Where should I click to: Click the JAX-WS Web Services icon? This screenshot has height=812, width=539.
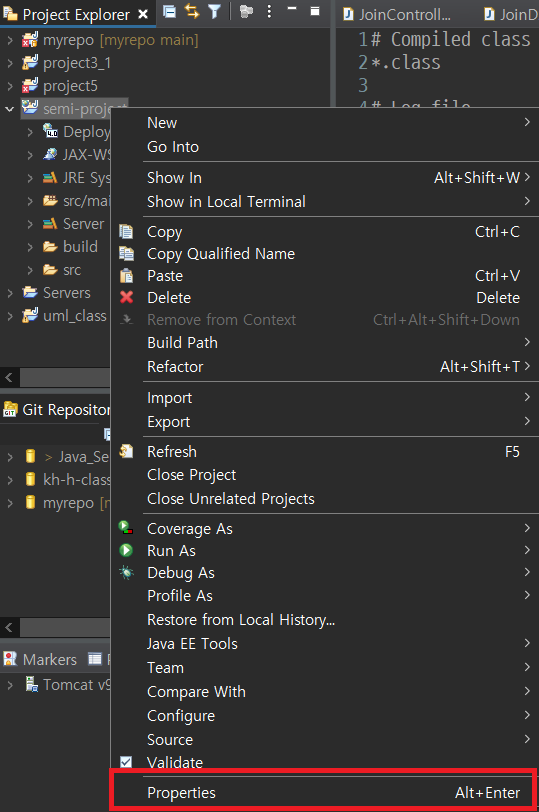(x=50, y=154)
